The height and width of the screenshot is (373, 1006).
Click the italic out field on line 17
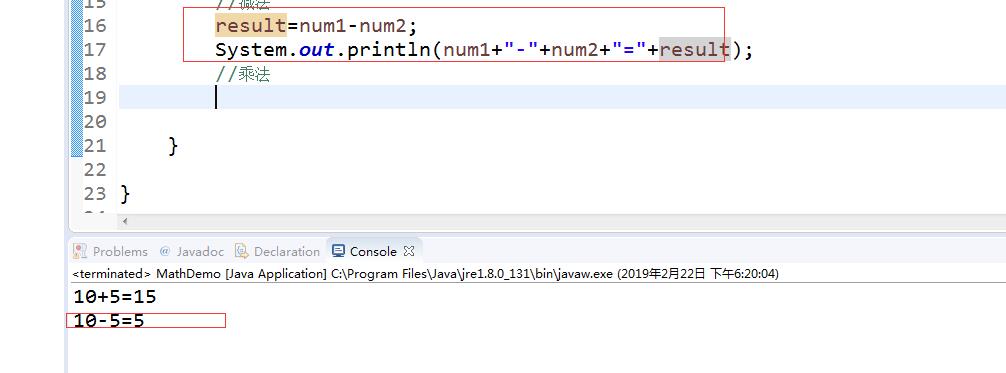316,49
